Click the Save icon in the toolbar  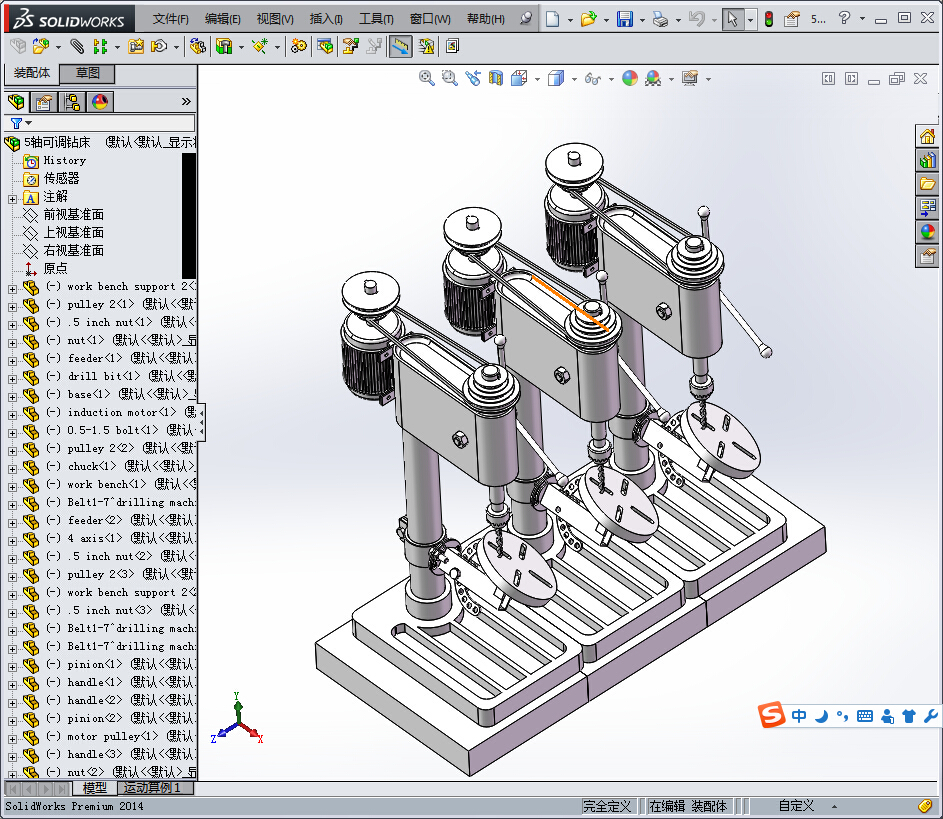pos(625,19)
